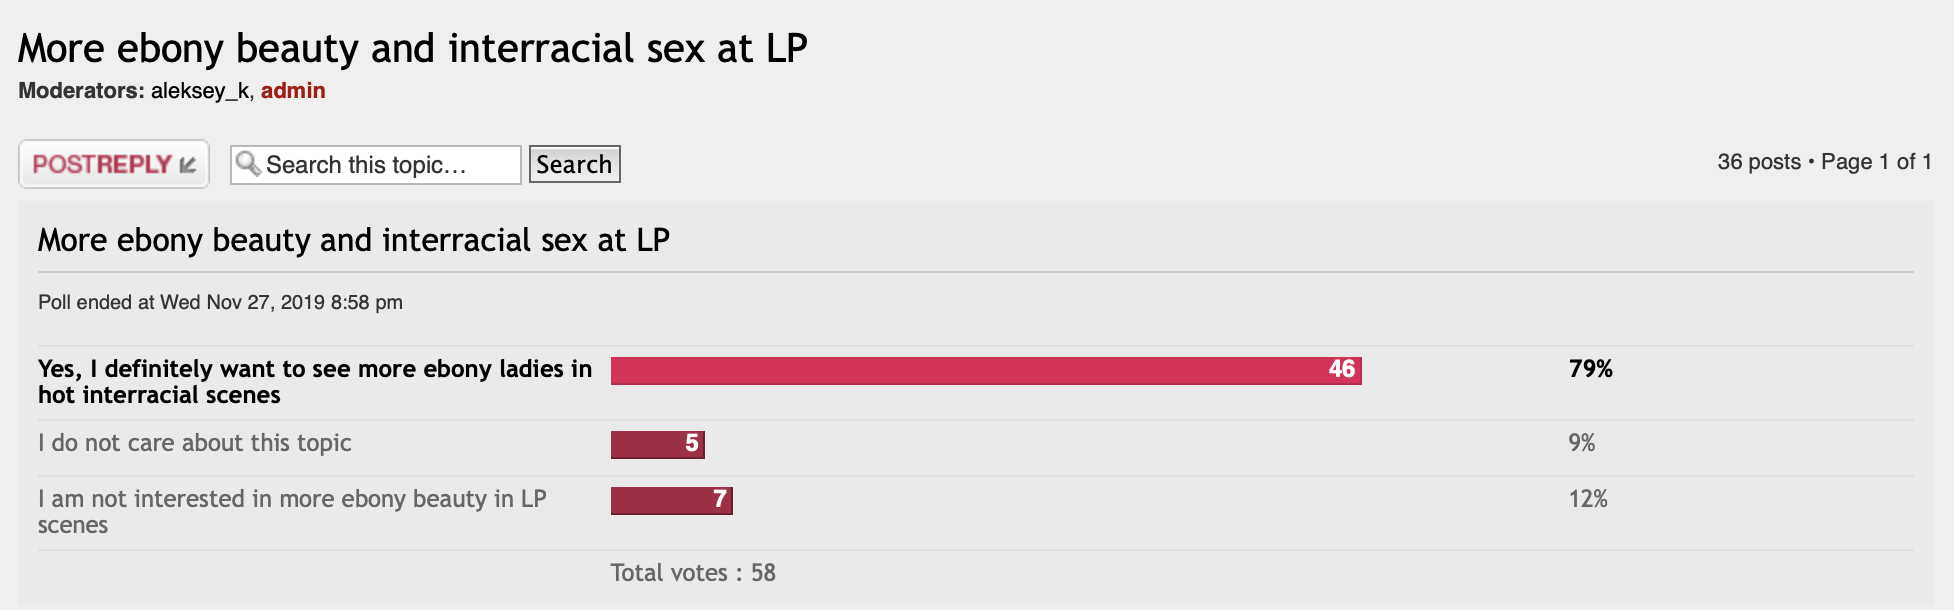Click the poll title heading inside the panel

coord(353,240)
